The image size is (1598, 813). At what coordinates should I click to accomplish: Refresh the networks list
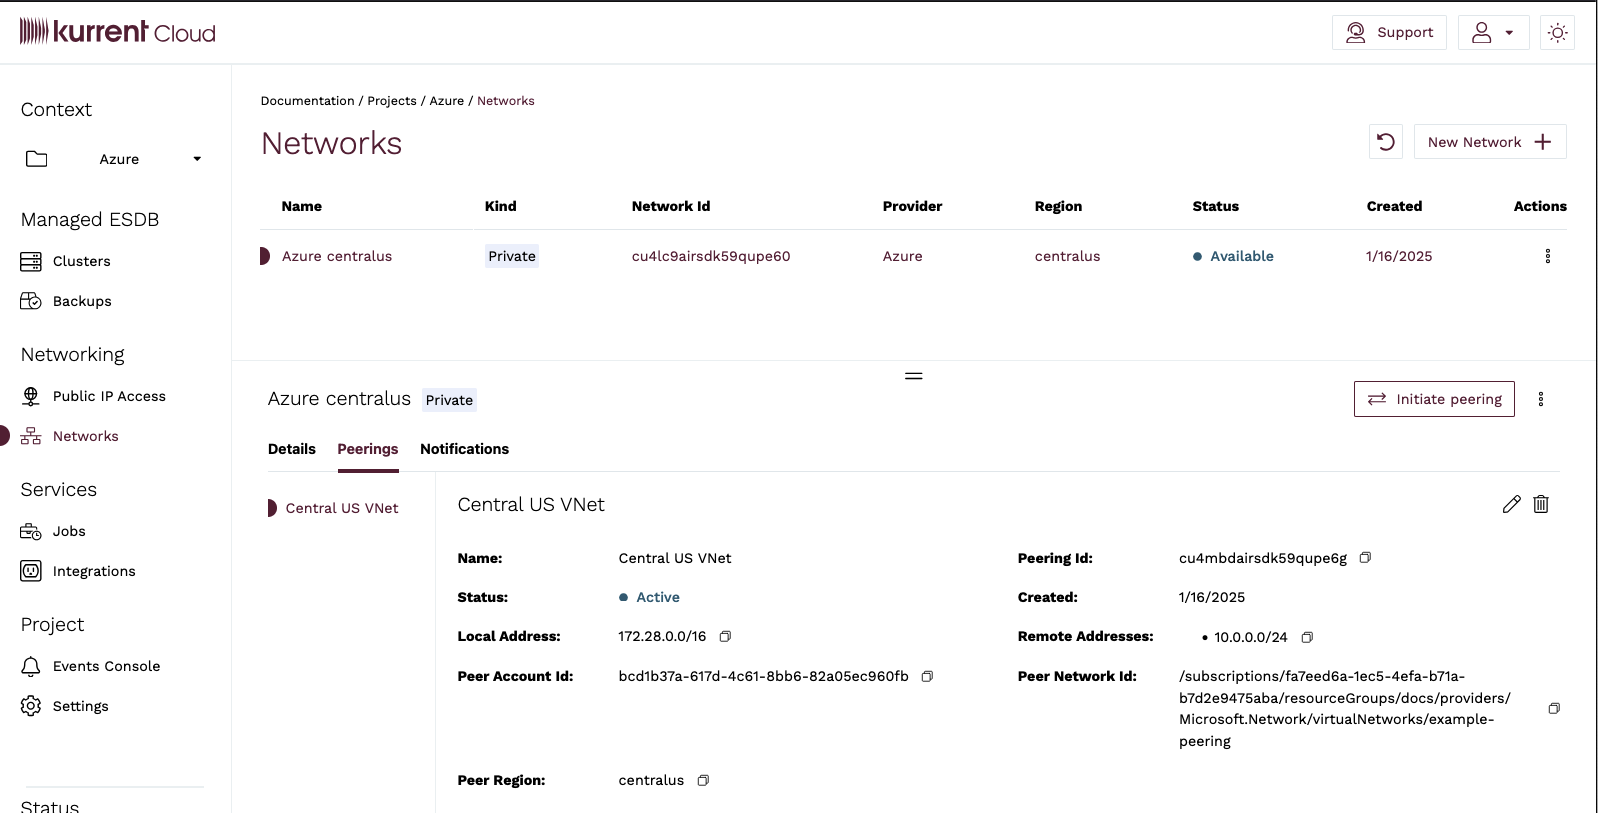coord(1385,142)
